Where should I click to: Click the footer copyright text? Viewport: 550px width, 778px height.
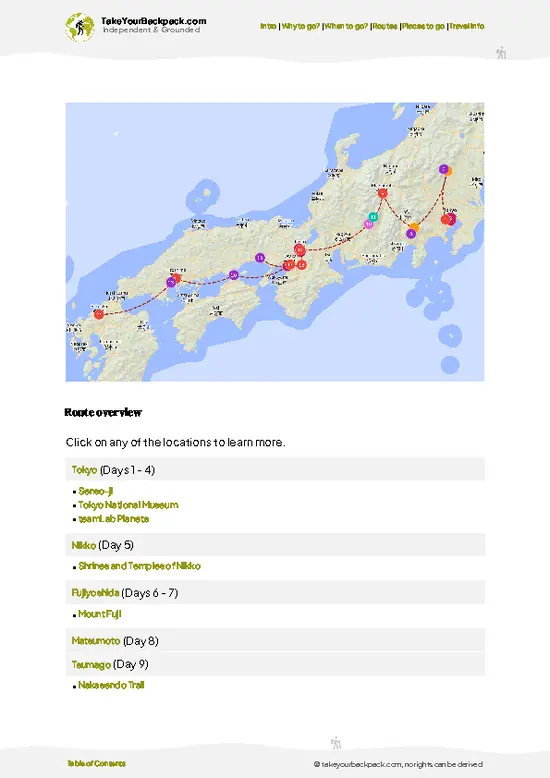pyautogui.click(x=398, y=764)
